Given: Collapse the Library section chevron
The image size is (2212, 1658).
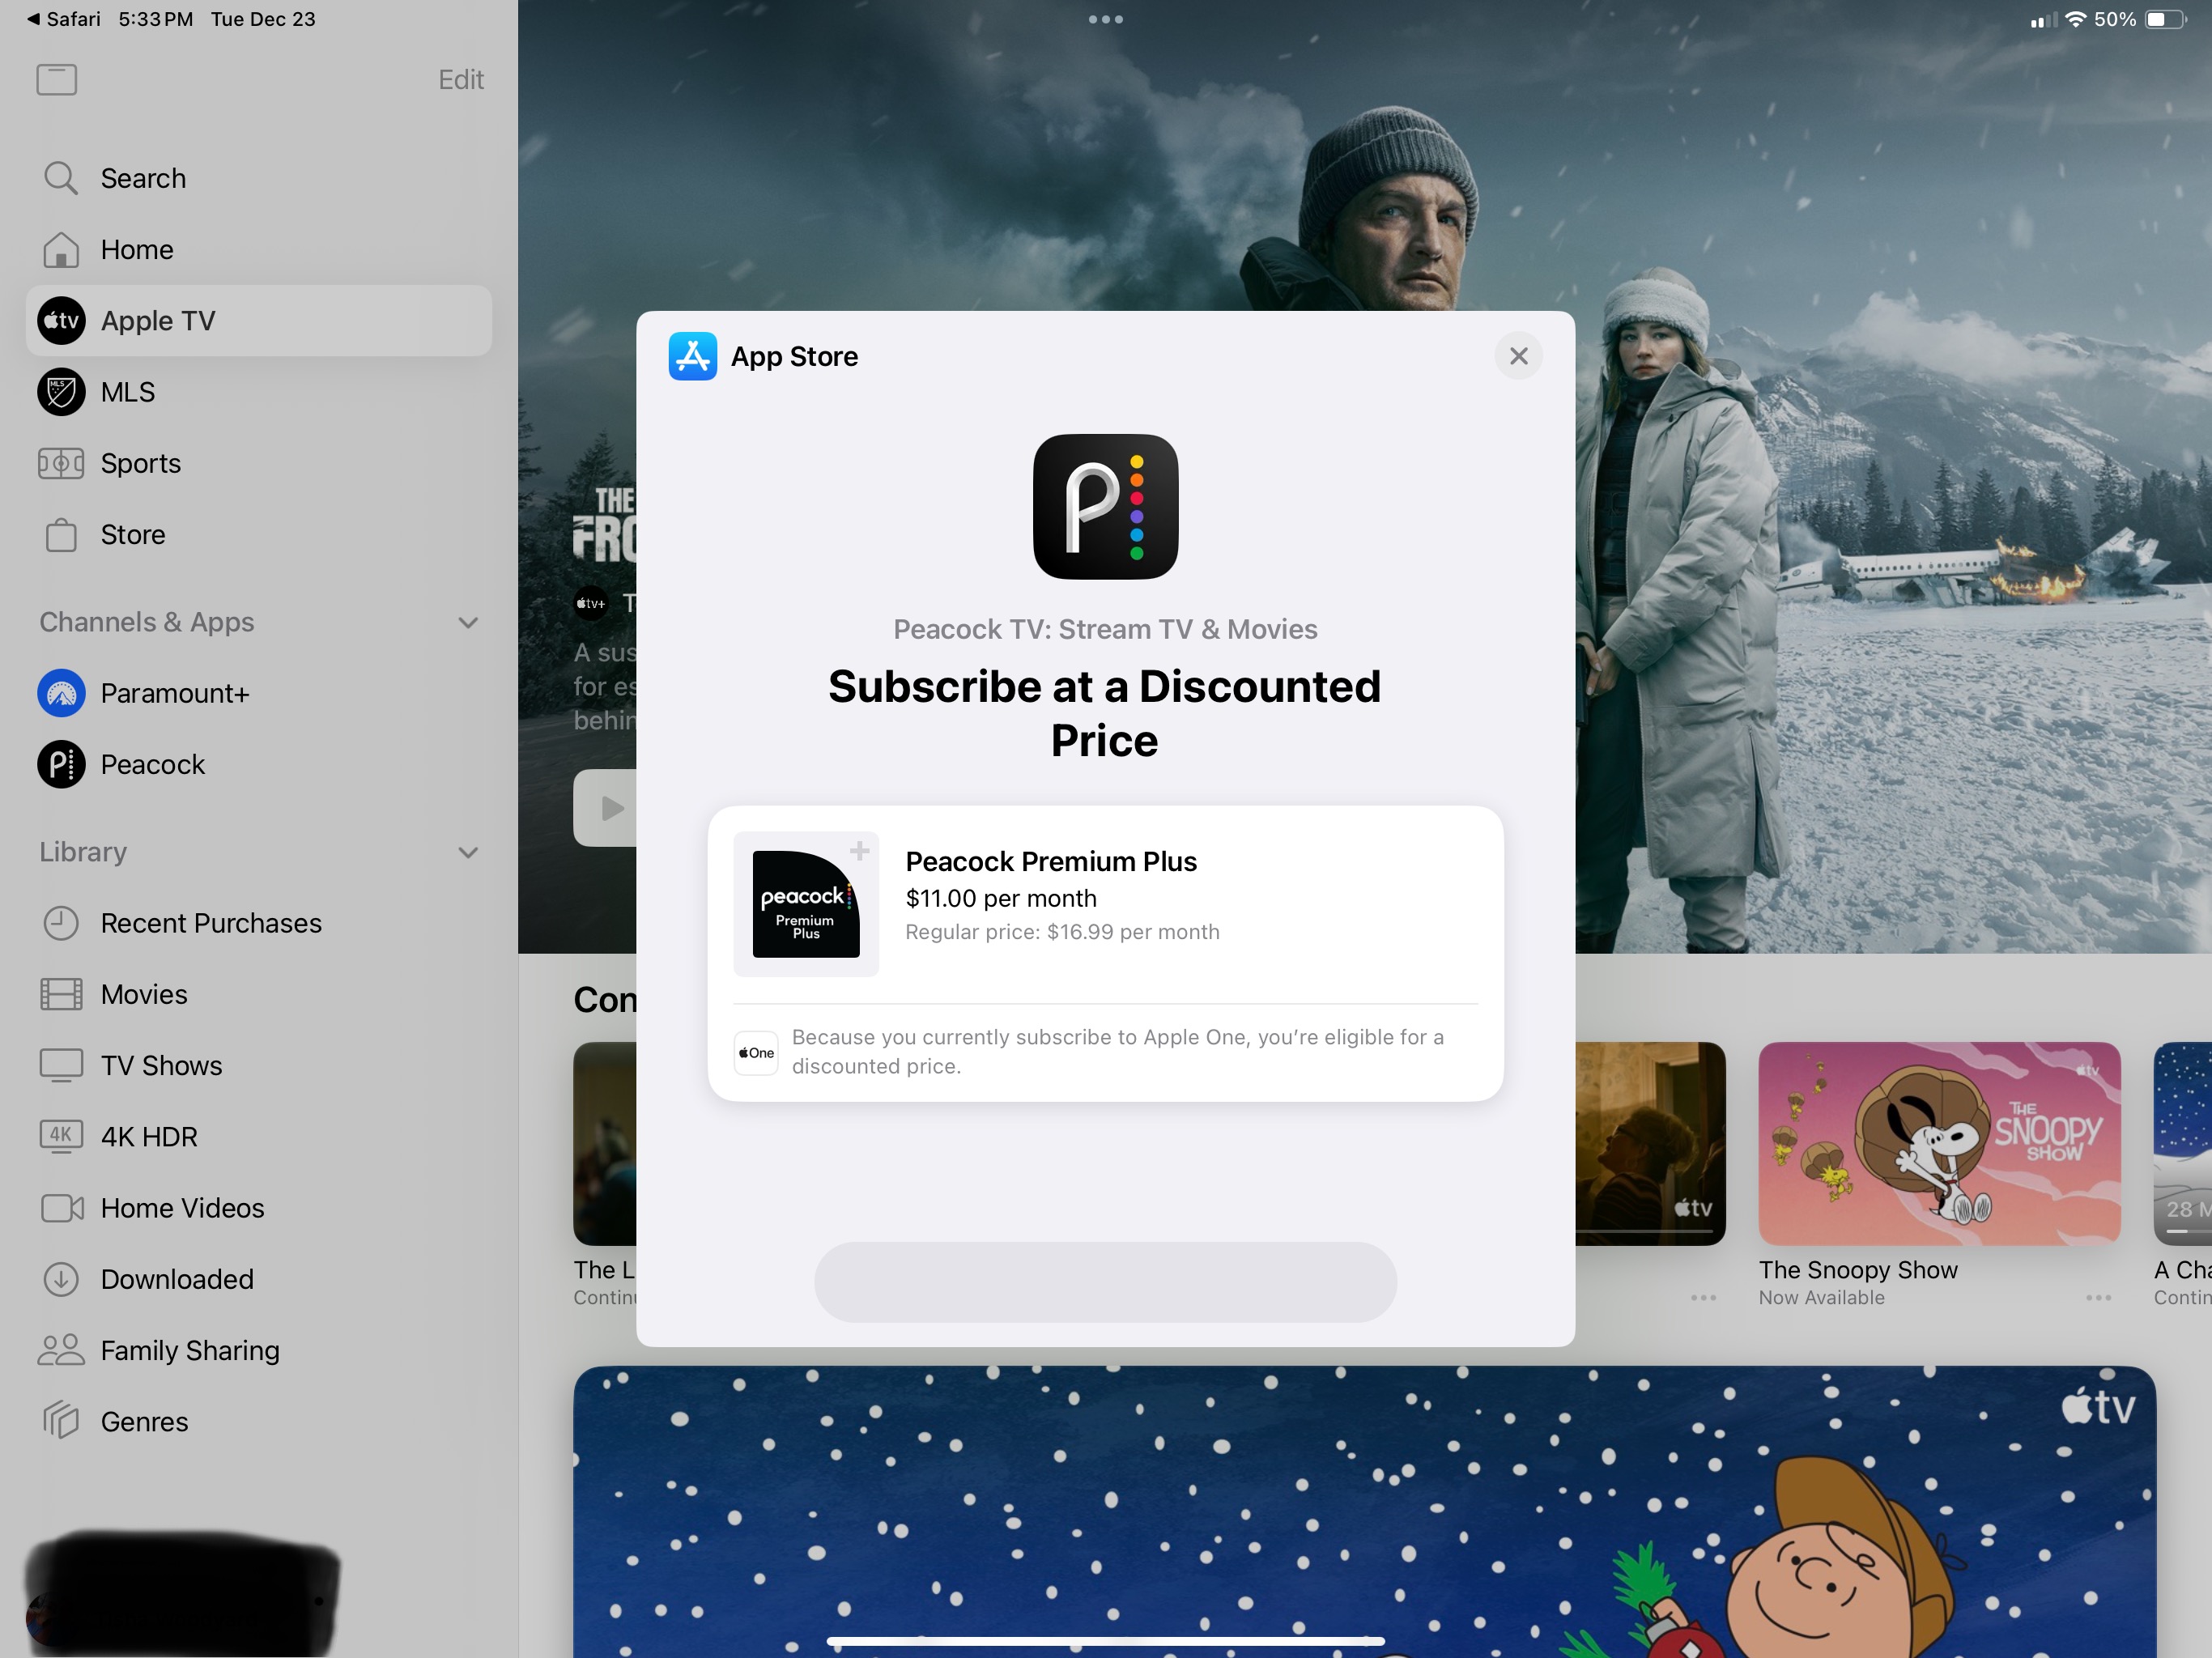Looking at the screenshot, I should tap(467, 853).
